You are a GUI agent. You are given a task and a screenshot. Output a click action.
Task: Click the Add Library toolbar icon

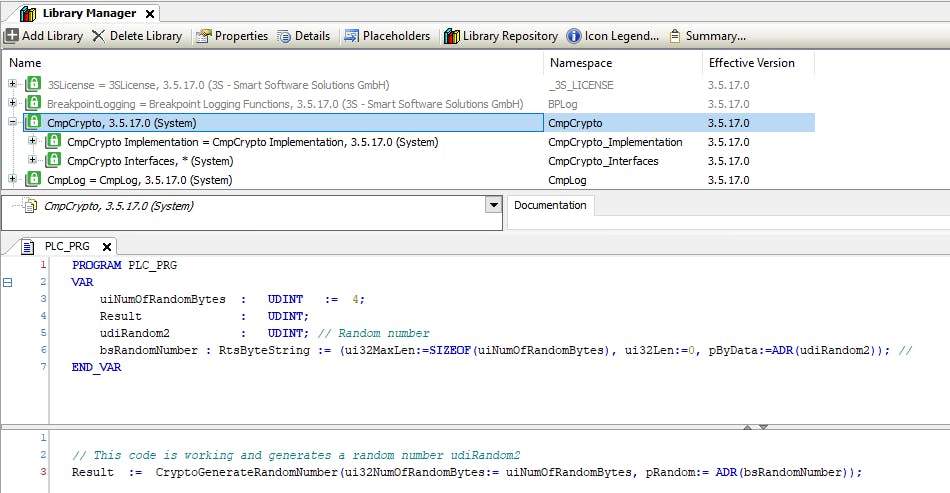tap(12, 36)
